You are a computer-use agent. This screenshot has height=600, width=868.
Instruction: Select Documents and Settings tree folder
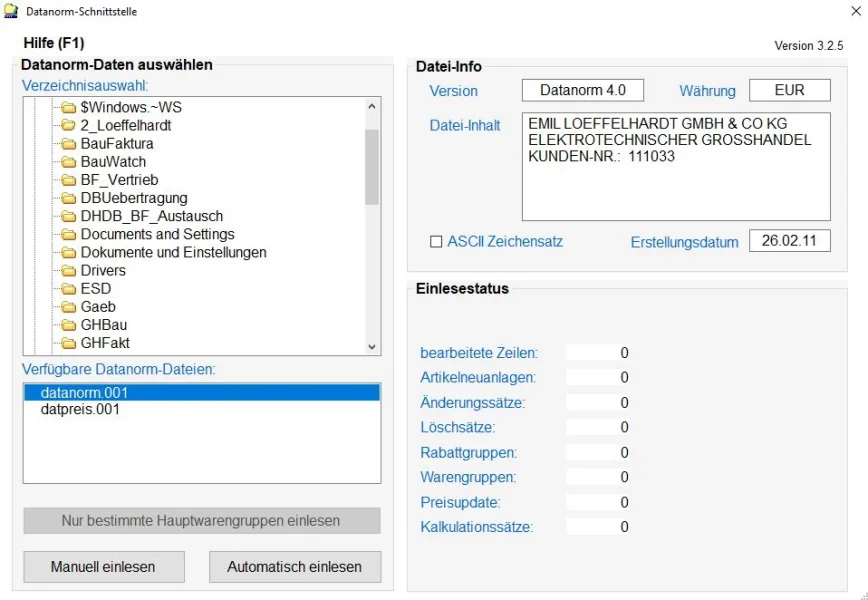[x=157, y=234]
